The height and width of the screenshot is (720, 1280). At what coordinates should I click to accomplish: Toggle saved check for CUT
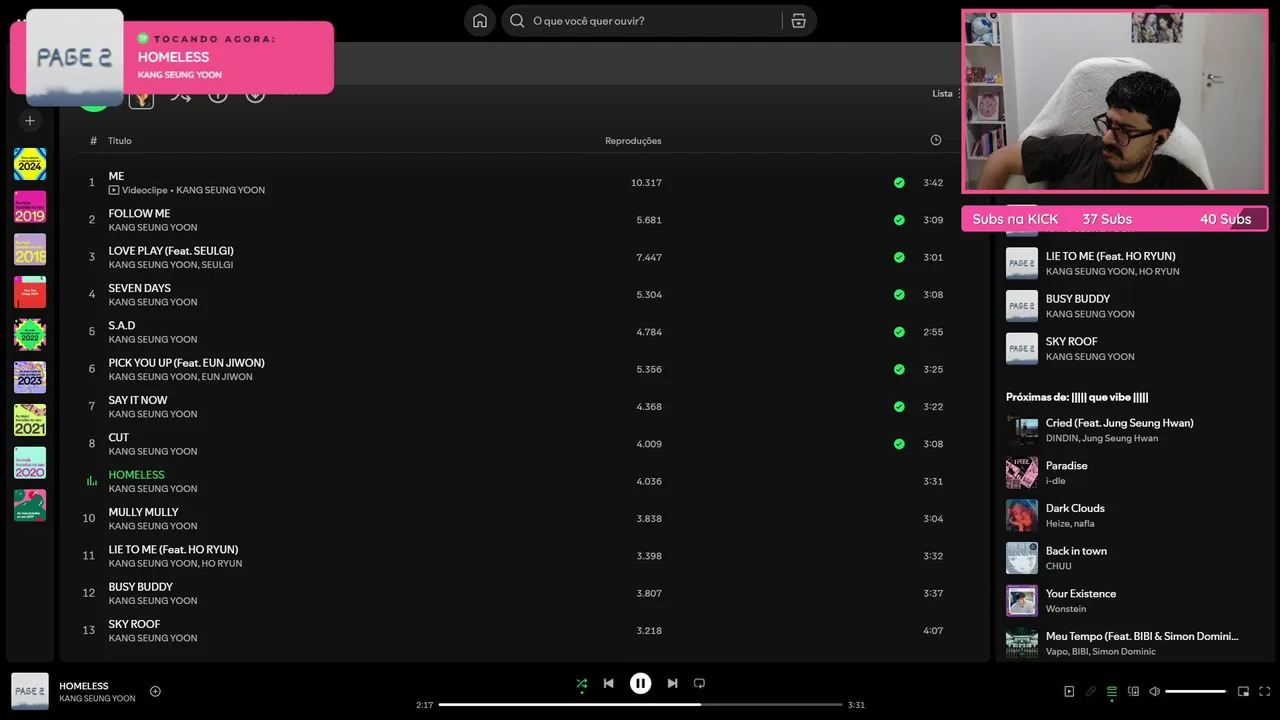point(899,444)
